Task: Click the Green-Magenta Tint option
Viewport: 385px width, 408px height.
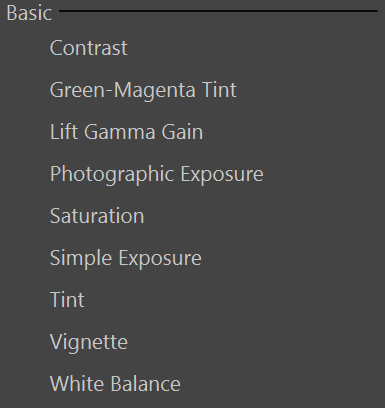Action: click(x=143, y=90)
